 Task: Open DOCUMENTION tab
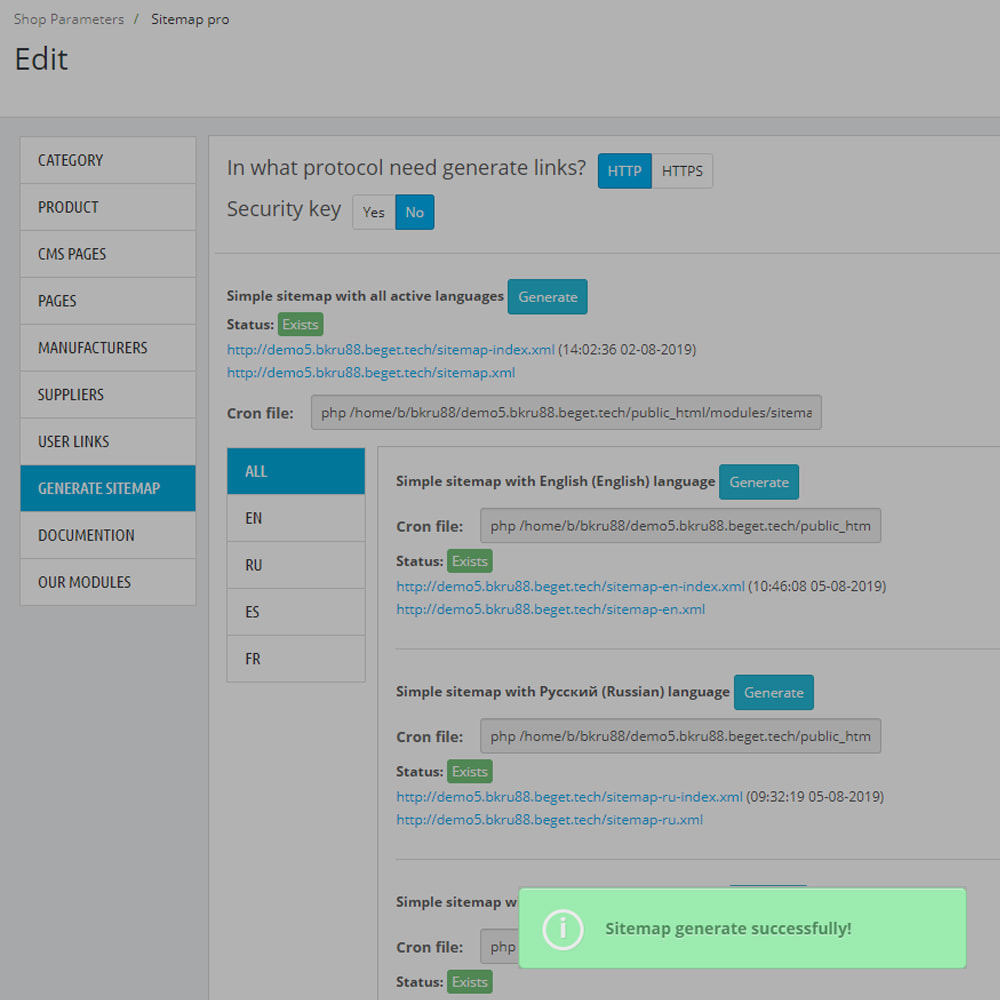(108, 535)
